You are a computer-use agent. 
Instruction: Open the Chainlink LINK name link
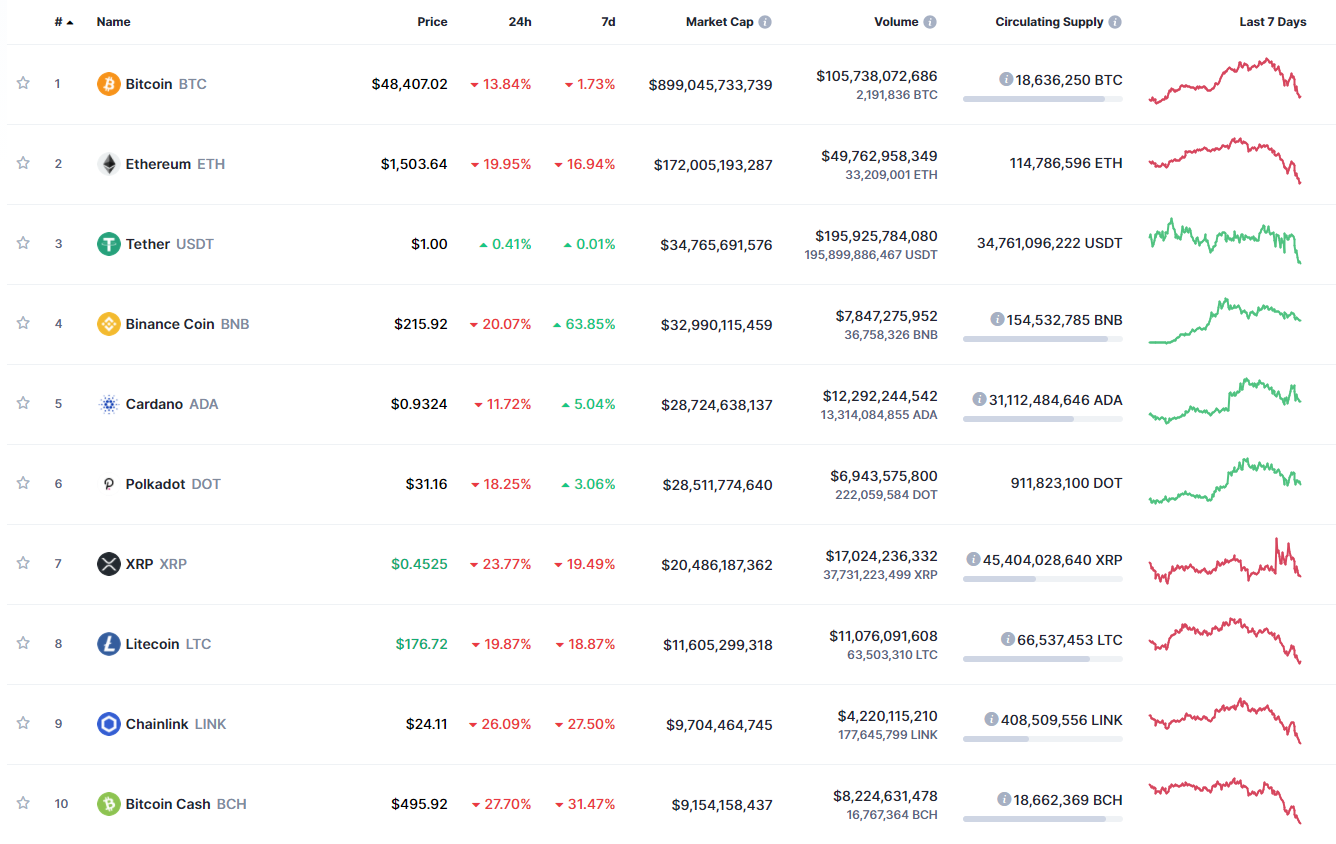pos(176,724)
